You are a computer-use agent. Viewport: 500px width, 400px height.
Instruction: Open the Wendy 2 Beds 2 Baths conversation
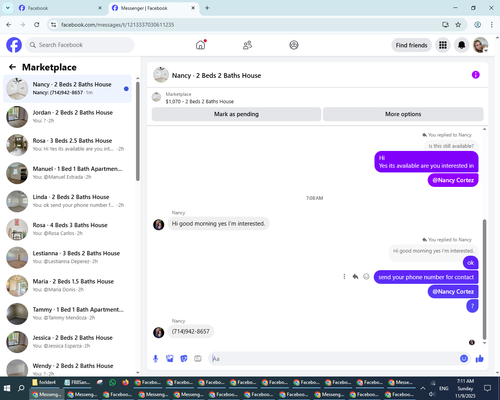pos(67,368)
